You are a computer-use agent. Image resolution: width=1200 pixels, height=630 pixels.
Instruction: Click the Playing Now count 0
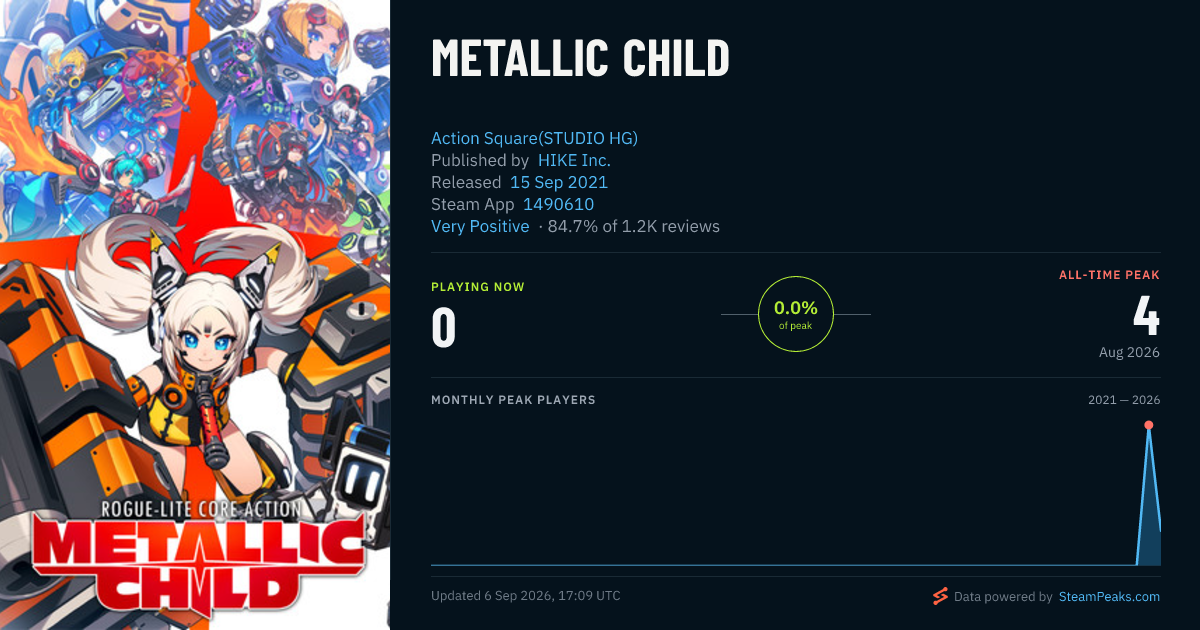click(444, 327)
